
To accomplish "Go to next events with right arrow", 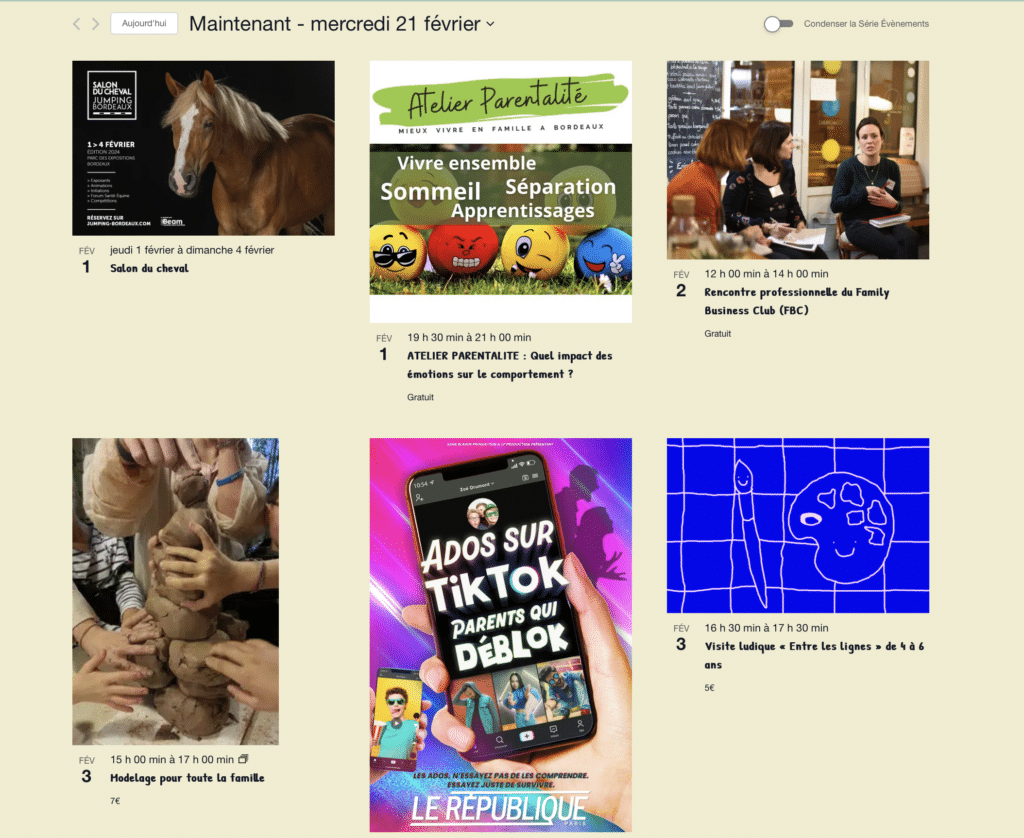I will [95, 24].
